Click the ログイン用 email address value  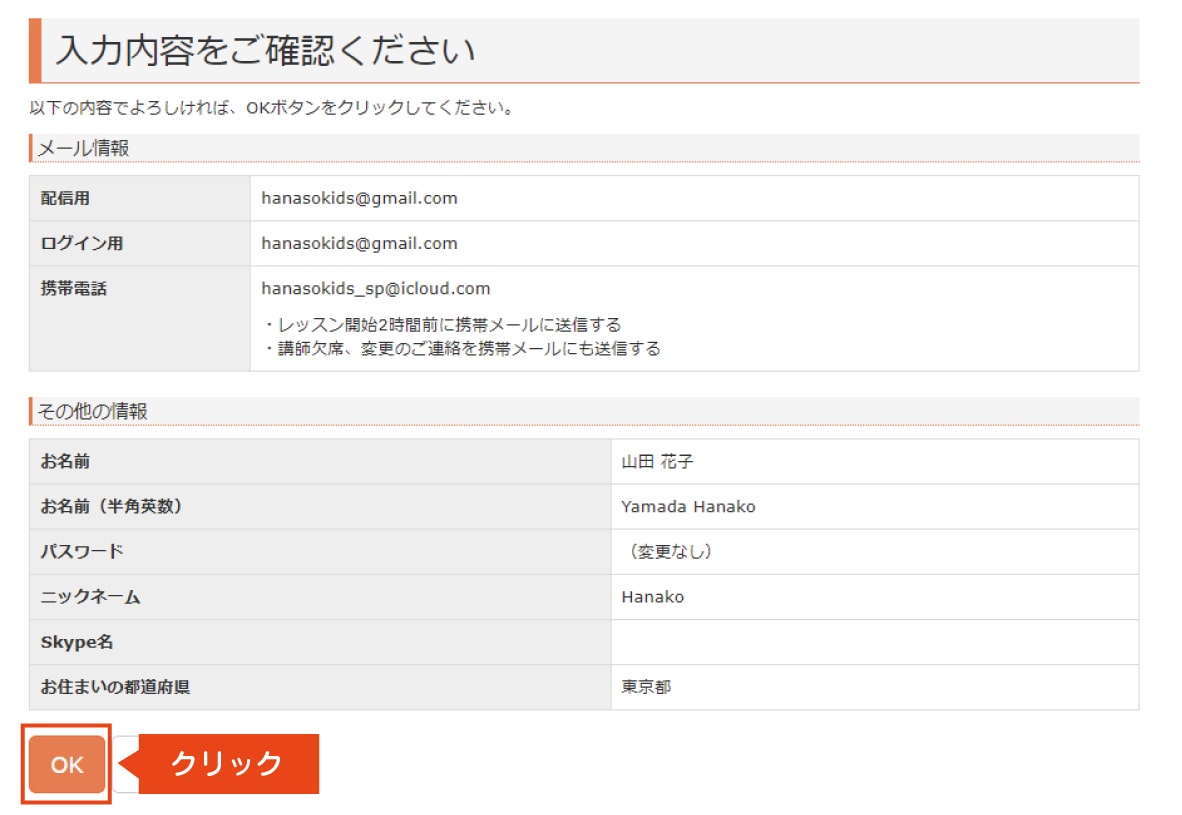coord(359,243)
